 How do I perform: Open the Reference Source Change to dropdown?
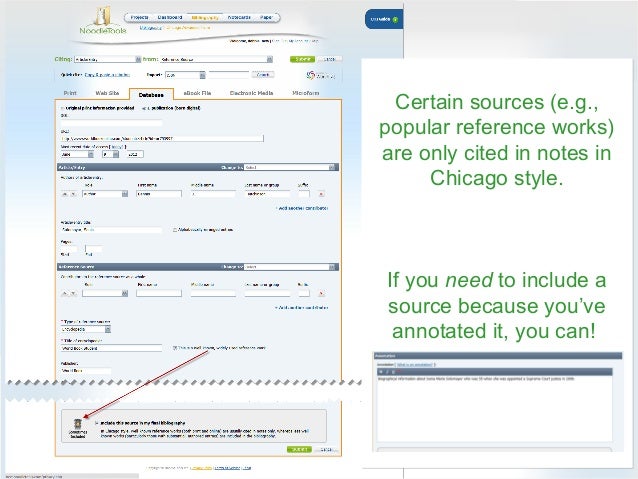(x=289, y=267)
